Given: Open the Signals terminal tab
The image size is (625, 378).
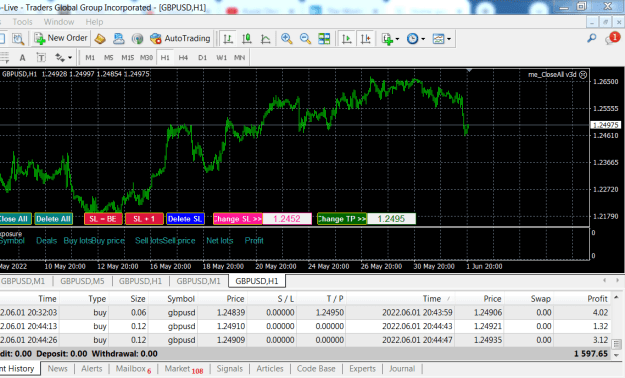Looking at the screenshot, I should point(230,369).
